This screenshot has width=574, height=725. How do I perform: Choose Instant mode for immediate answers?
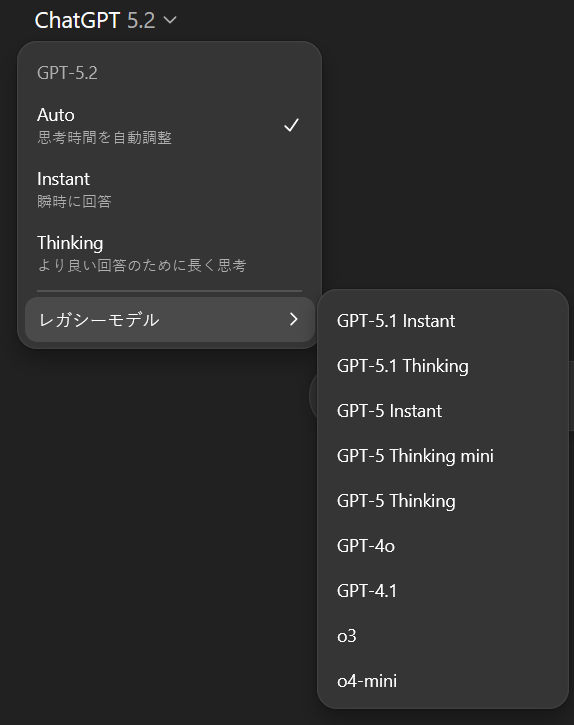coord(169,189)
